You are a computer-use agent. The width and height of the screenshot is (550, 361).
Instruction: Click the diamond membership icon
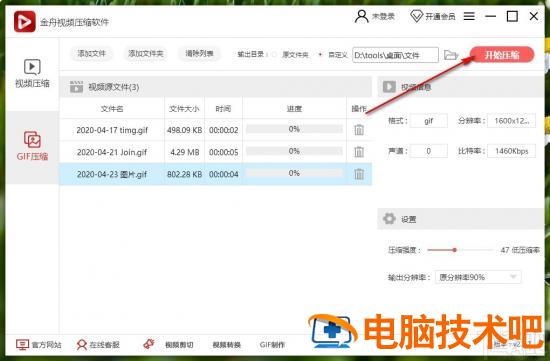[x=416, y=16]
